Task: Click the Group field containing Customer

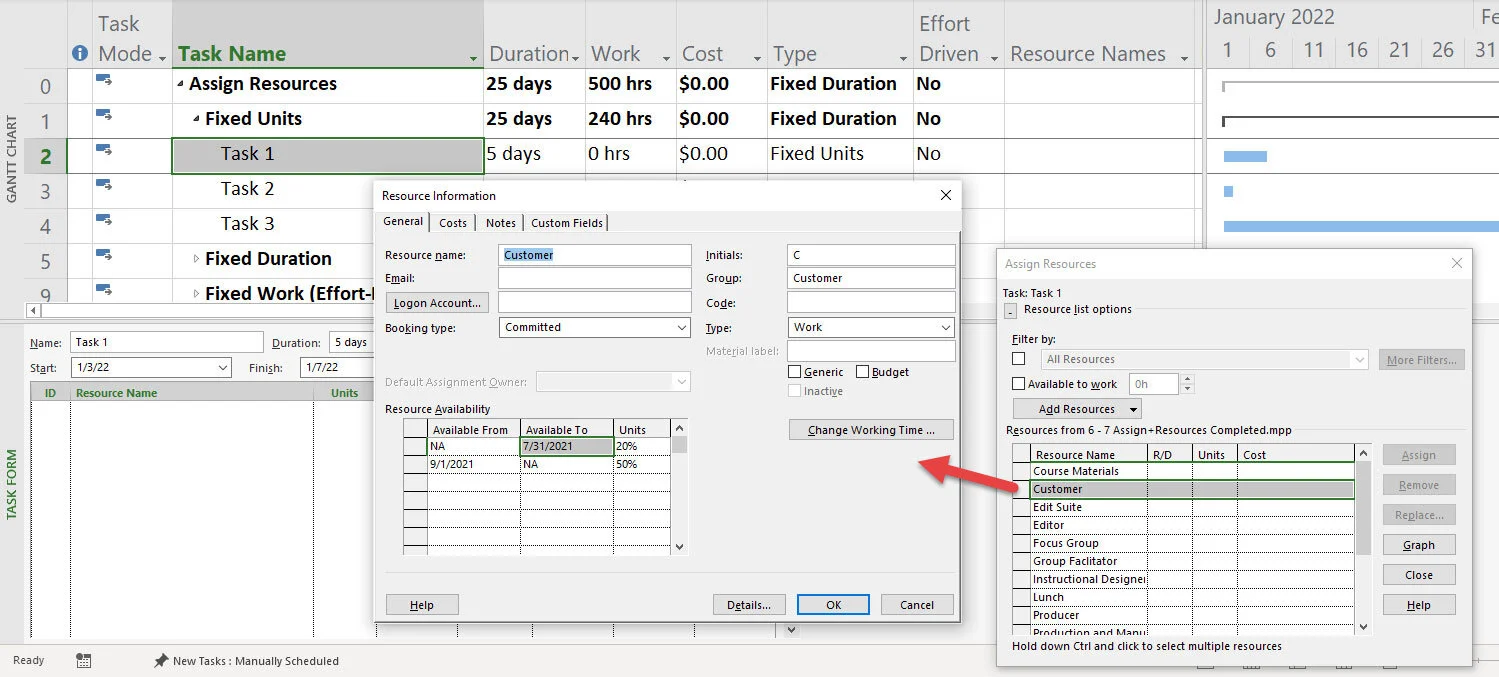Action: [x=871, y=278]
